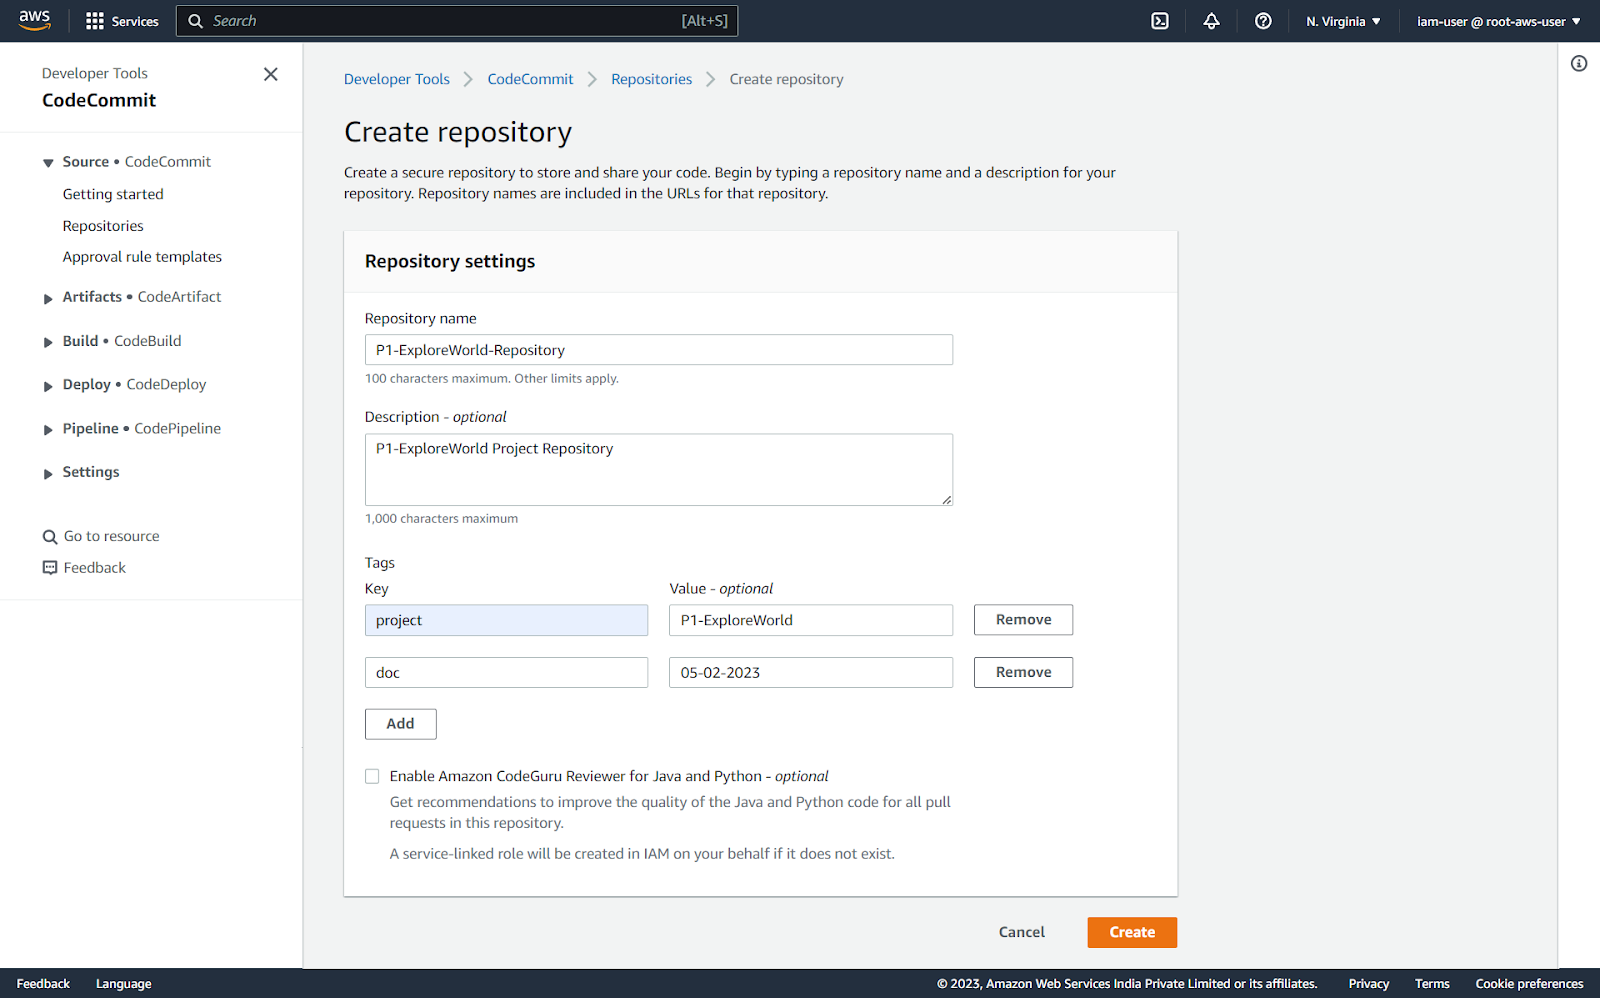Go to CodeCommit breadcrumb
Image resolution: width=1600 pixels, height=998 pixels.
(530, 79)
